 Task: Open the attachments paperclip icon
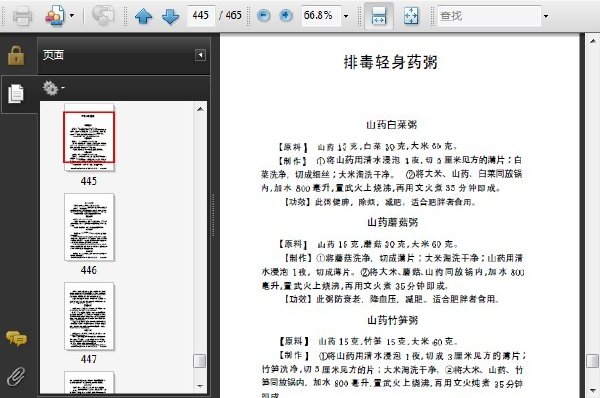[x=16, y=377]
